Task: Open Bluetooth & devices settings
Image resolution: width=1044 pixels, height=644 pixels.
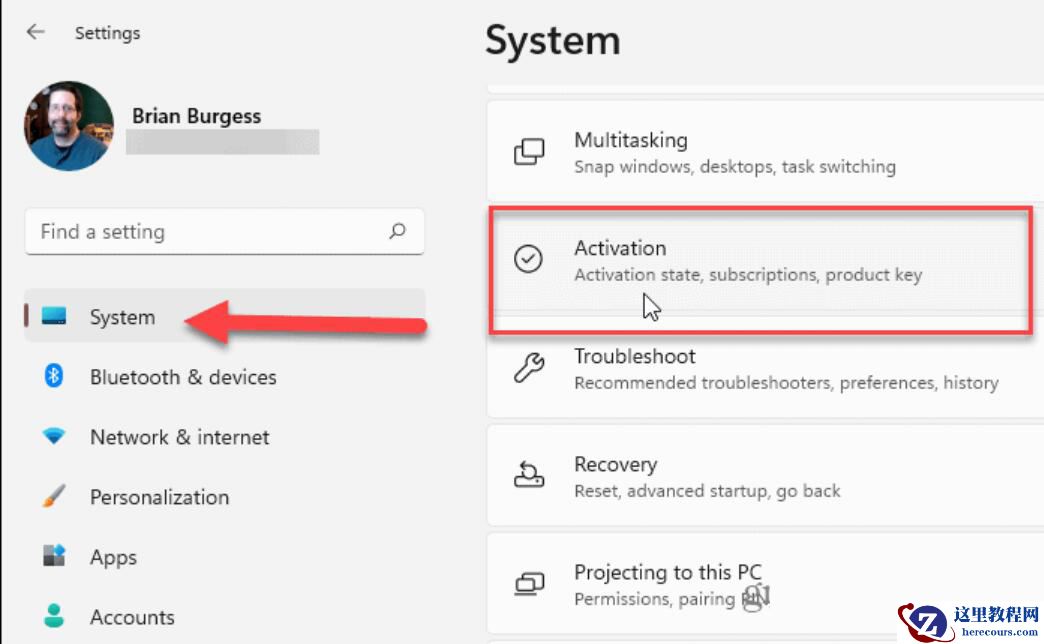Action: coord(183,377)
